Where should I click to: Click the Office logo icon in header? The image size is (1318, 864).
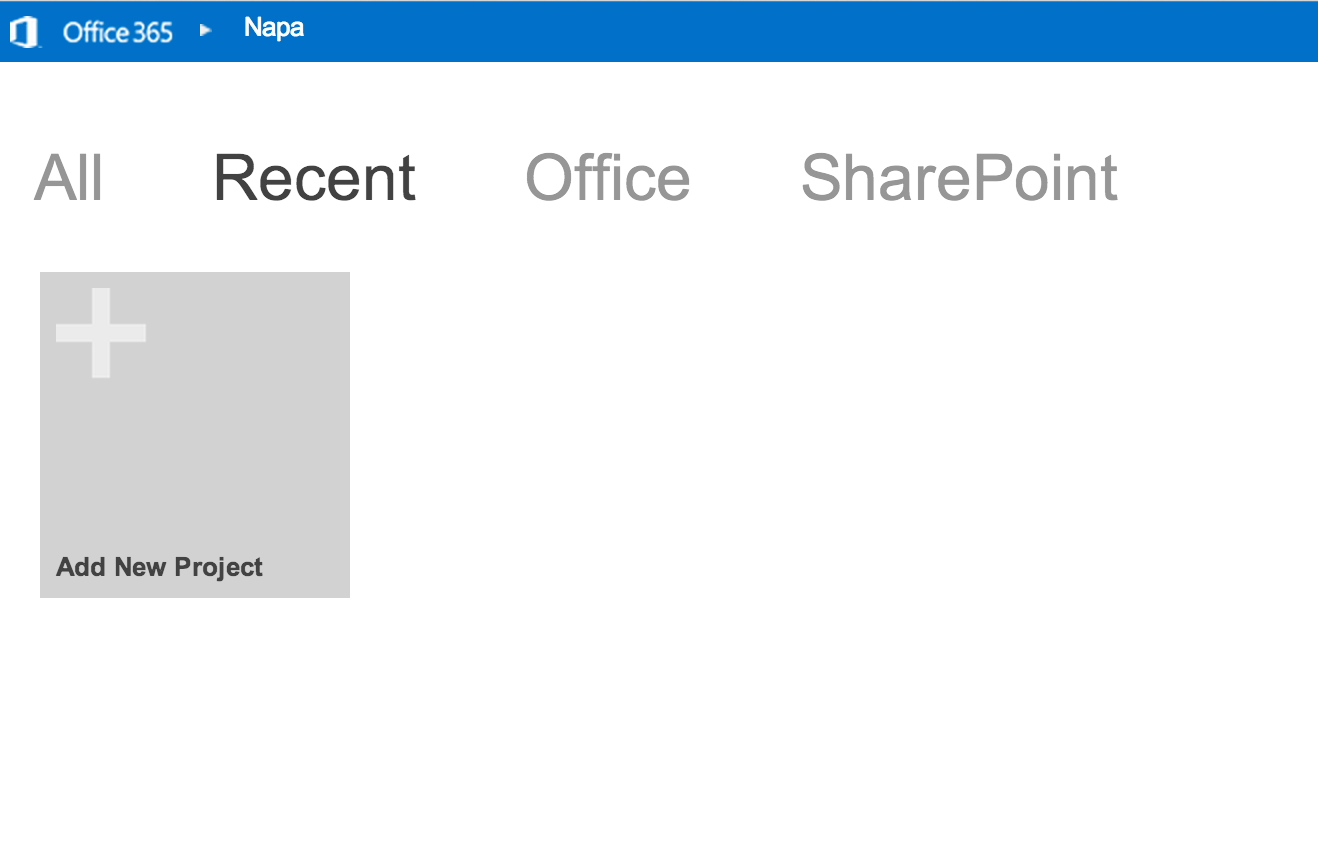[x=23, y=32]
